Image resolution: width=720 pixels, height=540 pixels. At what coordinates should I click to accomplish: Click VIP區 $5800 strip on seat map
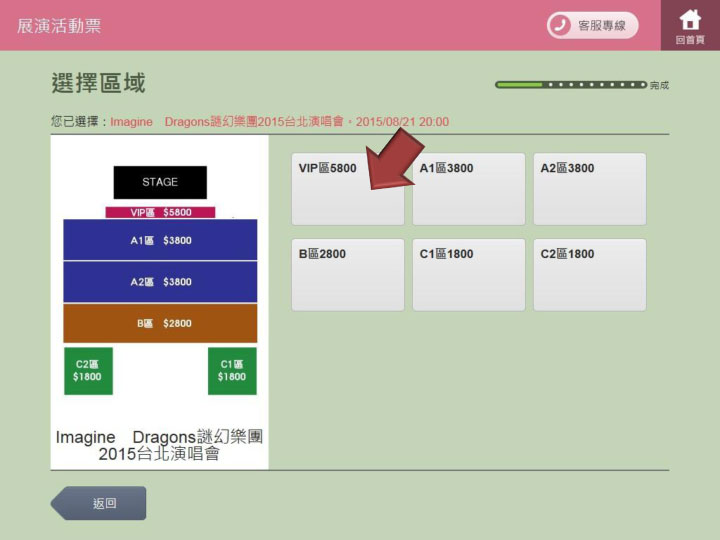pos(160,212)
